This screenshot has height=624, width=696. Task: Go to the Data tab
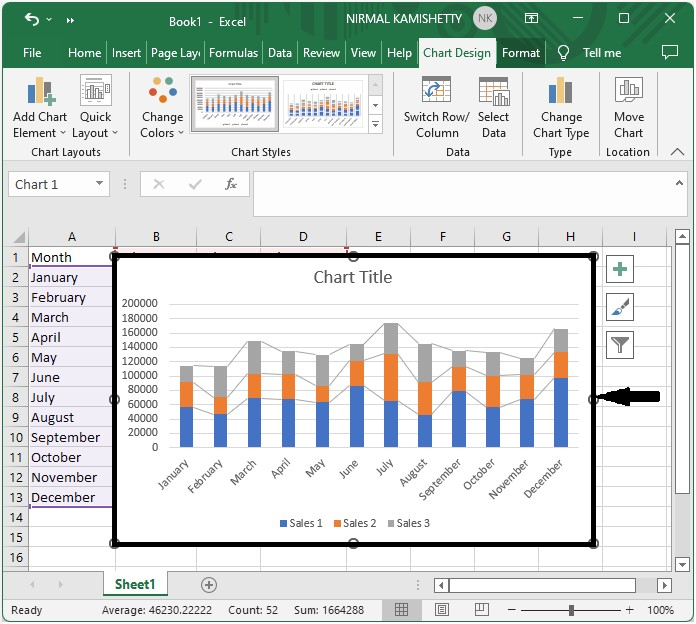click(x=280, y=53)
